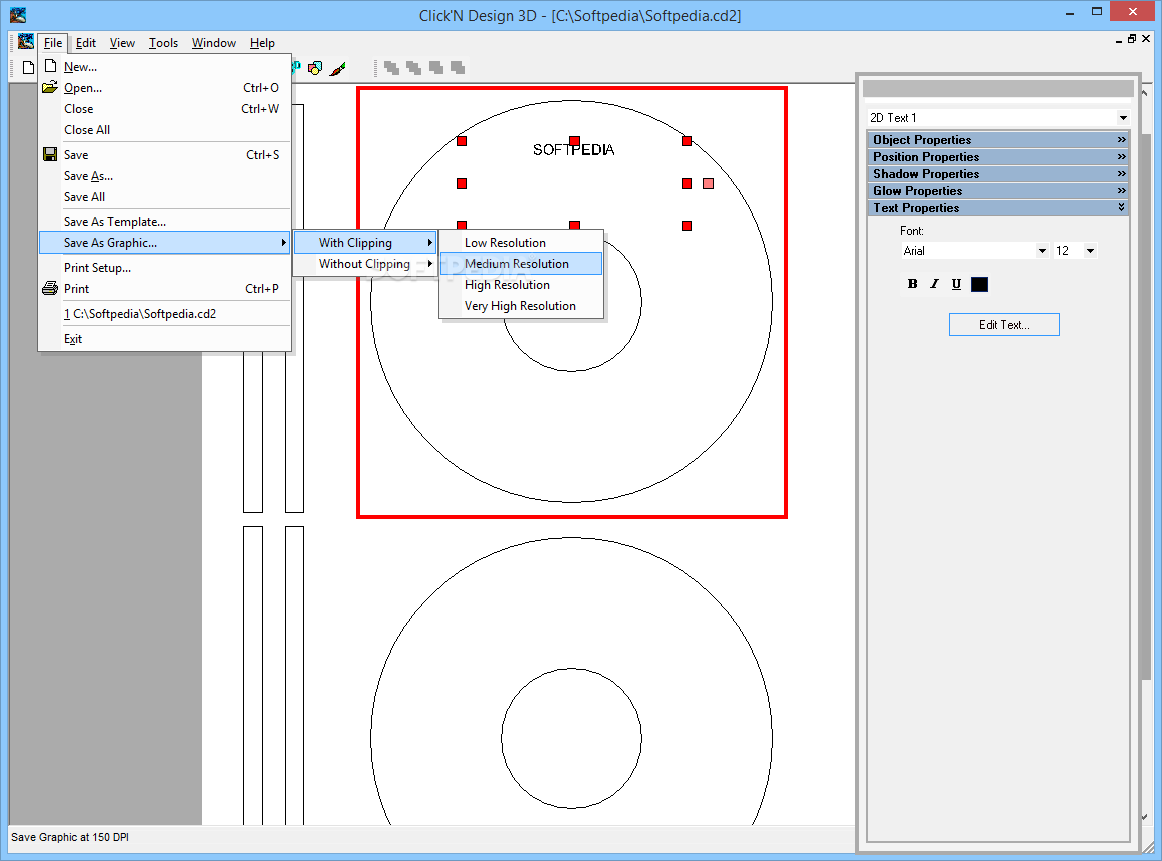This screenshot has width=1162, height=861.
Task: Click the Edit Text... button
Action: coord(1004,325)
